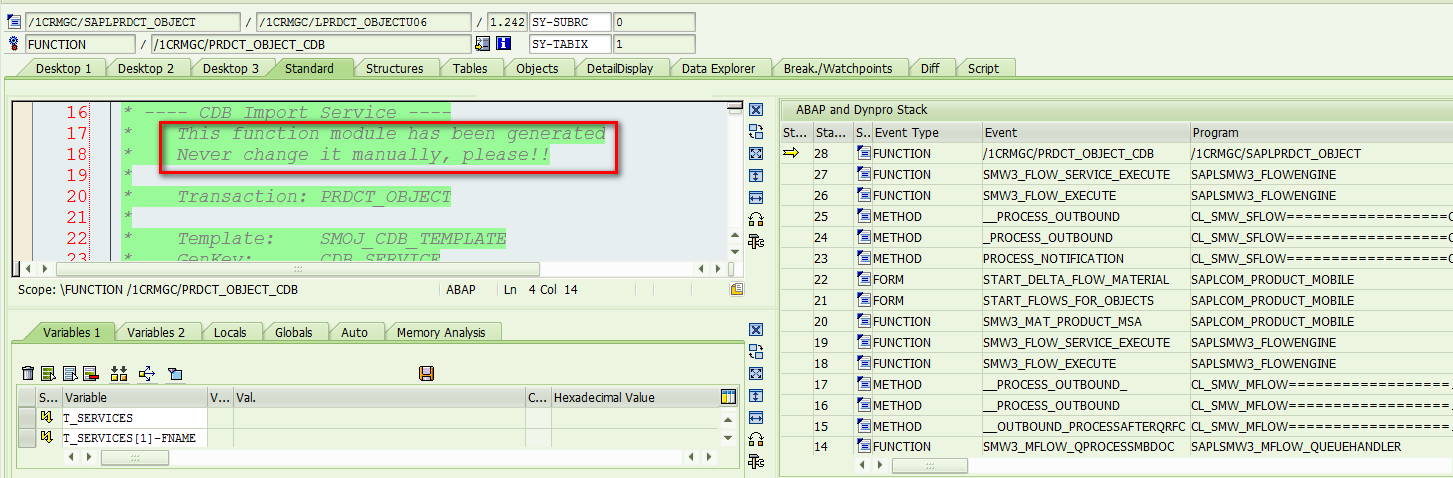
Task: Click the horizontal resize icon beside source editor
Action: pos(756,197)
